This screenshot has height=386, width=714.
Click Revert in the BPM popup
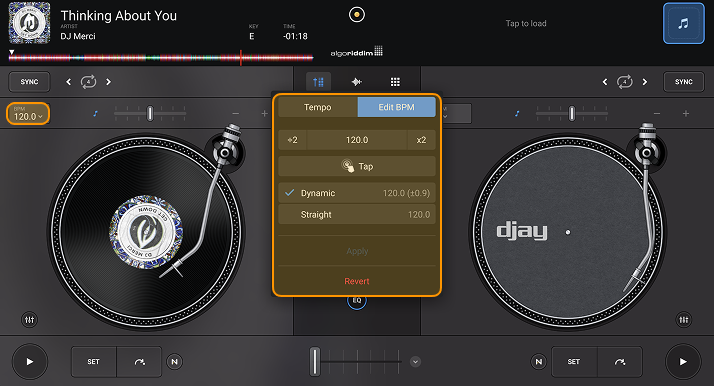coord(357,281)
